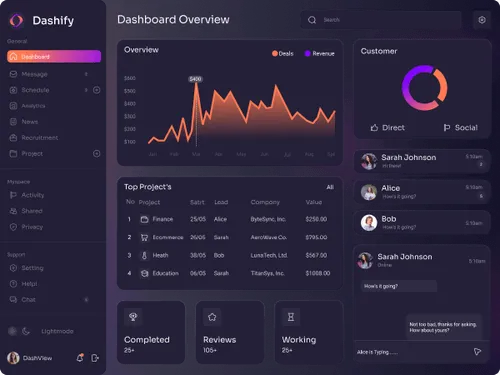Open the Working 25+ card
The image size is (500, 375).
[x=309, y=332]
